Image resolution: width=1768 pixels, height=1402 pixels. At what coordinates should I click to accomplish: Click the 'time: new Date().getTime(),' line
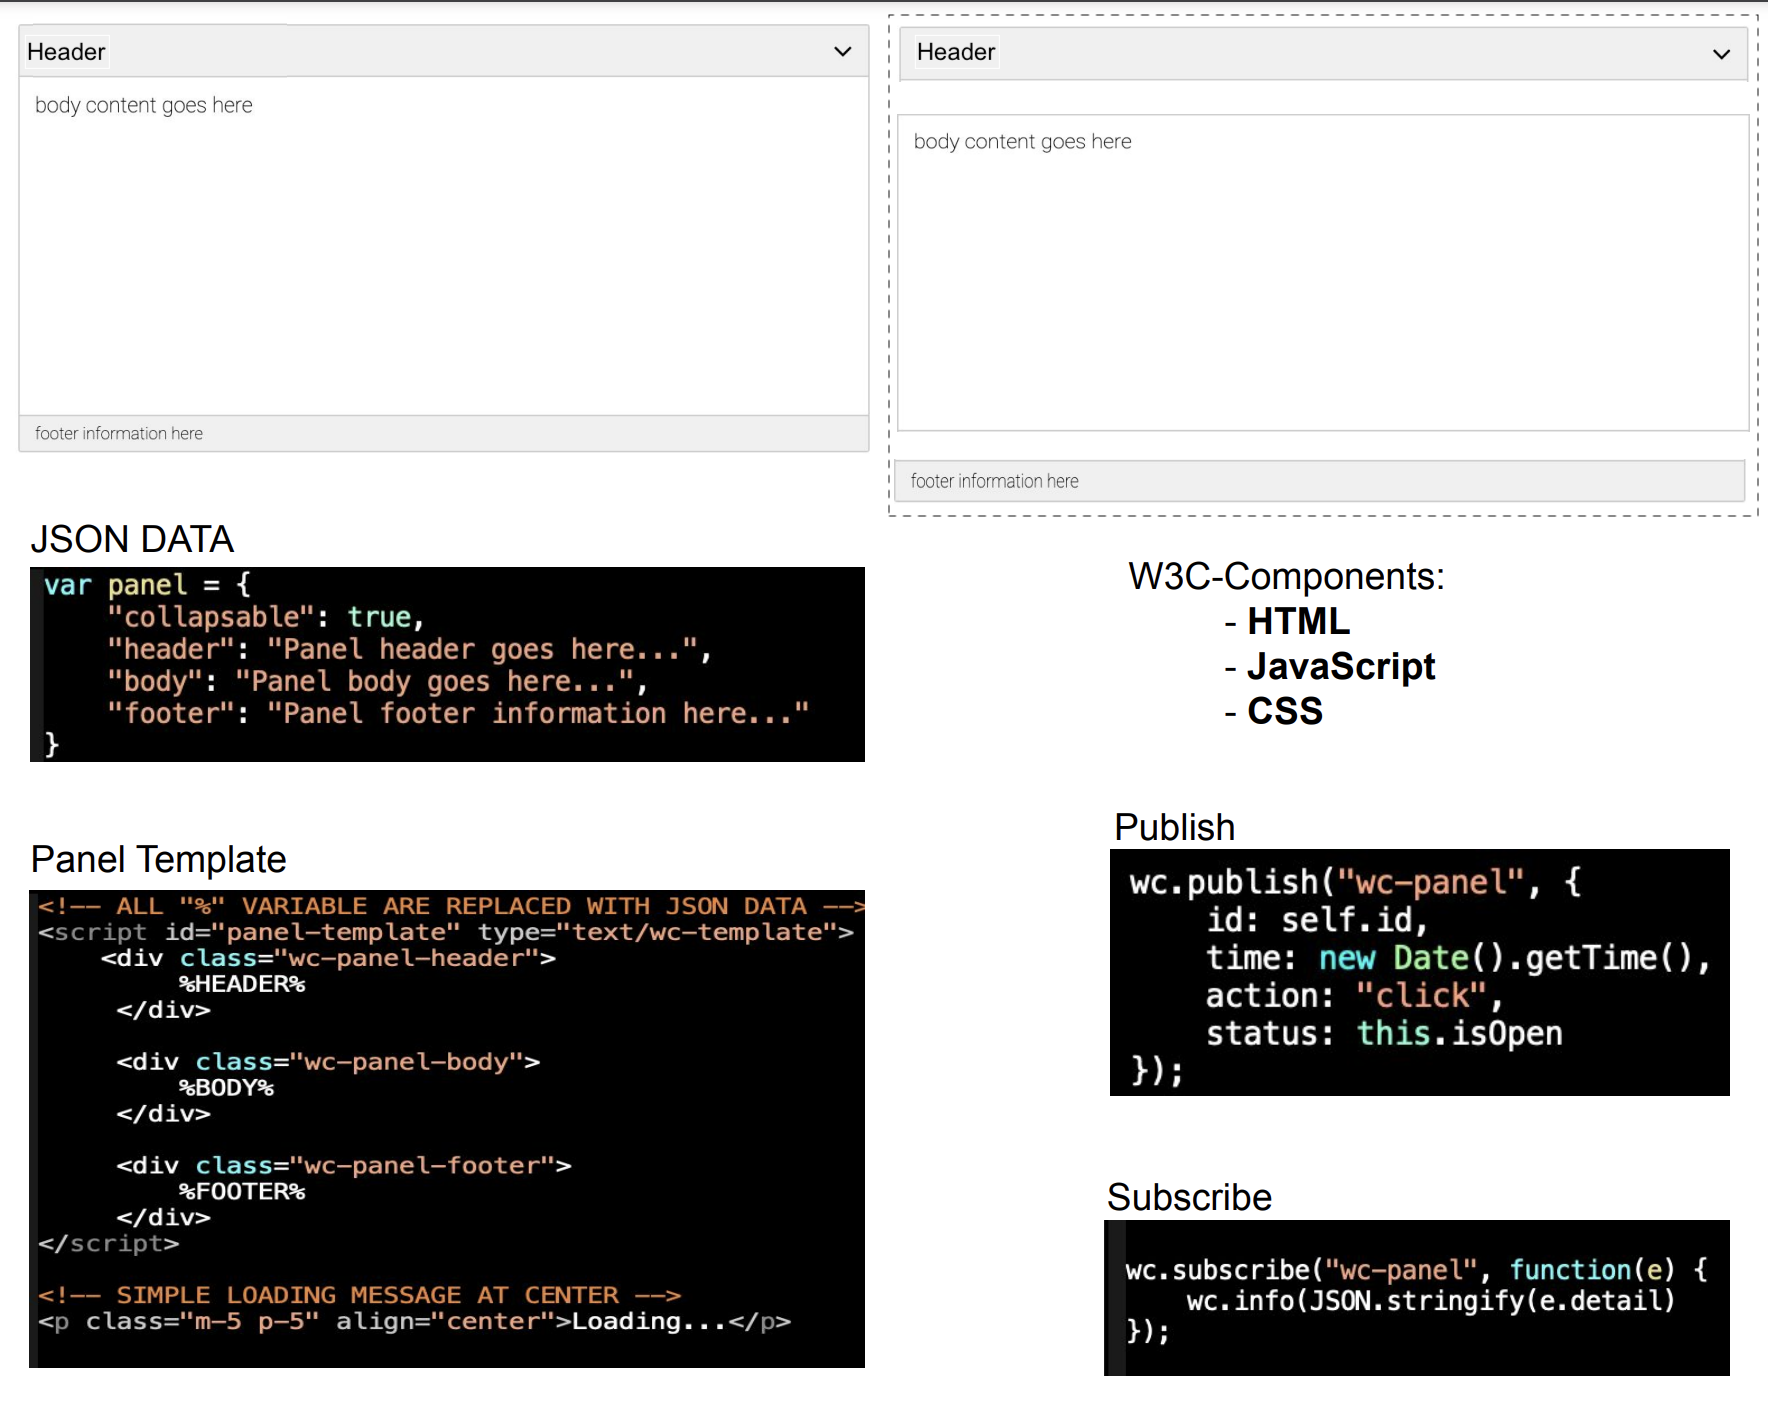(x=1459, y=958)
